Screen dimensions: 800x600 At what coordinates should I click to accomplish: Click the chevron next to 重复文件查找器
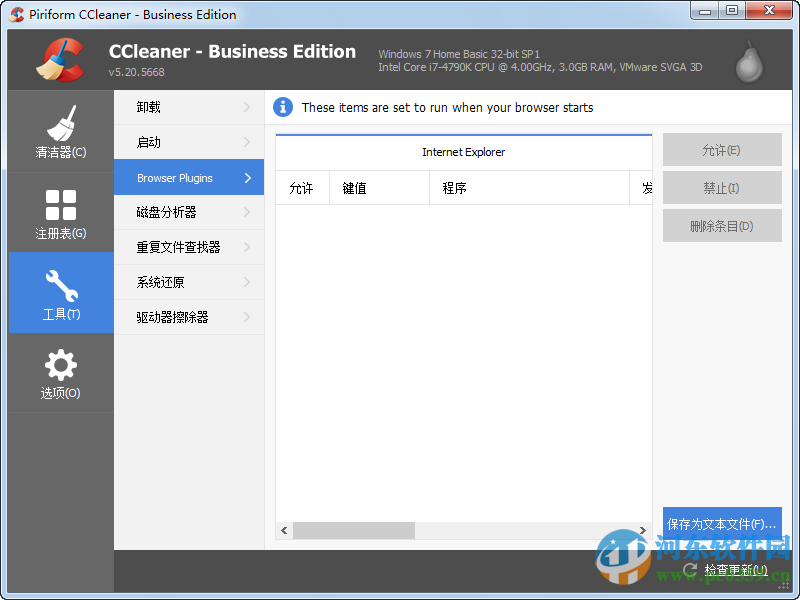pyautogui.click(x=247, y=247)
